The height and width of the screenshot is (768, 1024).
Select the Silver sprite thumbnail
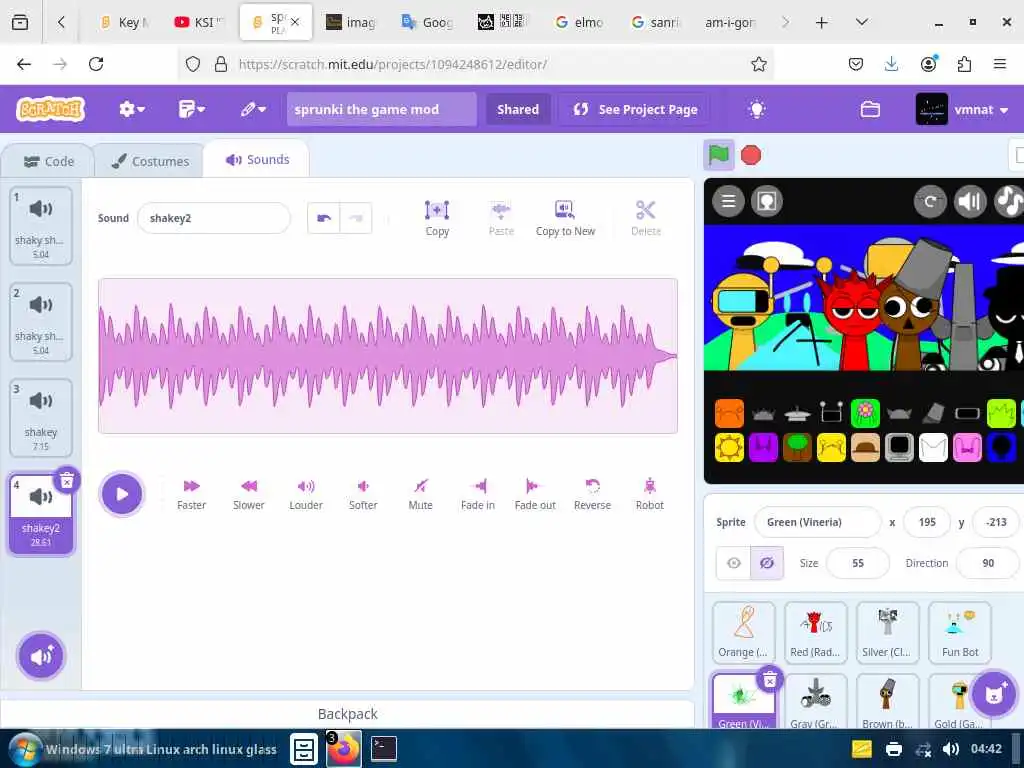(x=887, y=632)
